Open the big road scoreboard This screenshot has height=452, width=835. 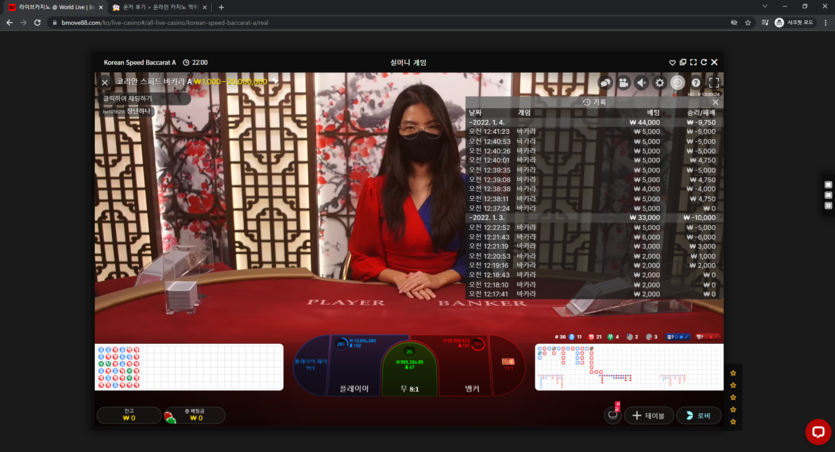(629, 367)
